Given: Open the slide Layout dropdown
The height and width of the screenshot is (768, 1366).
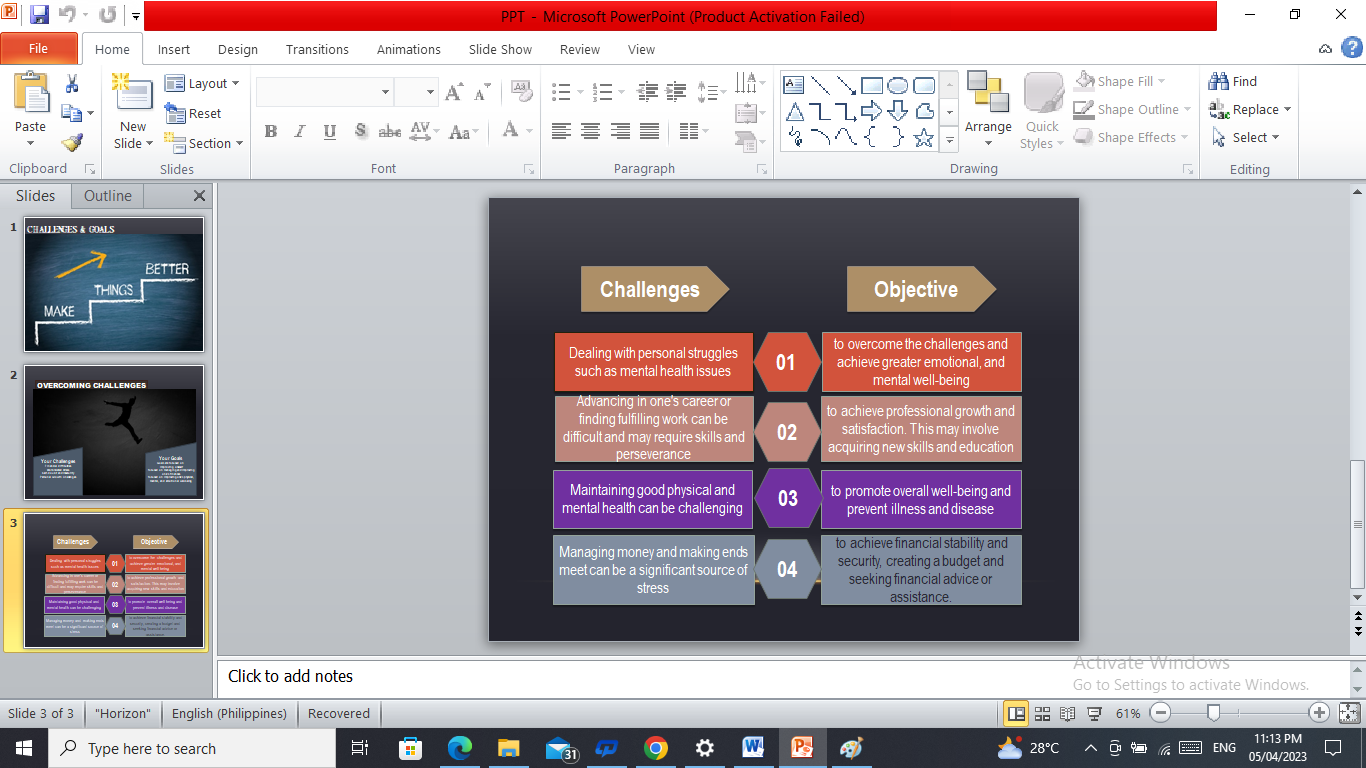Looking at the screenshot, I should [202, 84].
